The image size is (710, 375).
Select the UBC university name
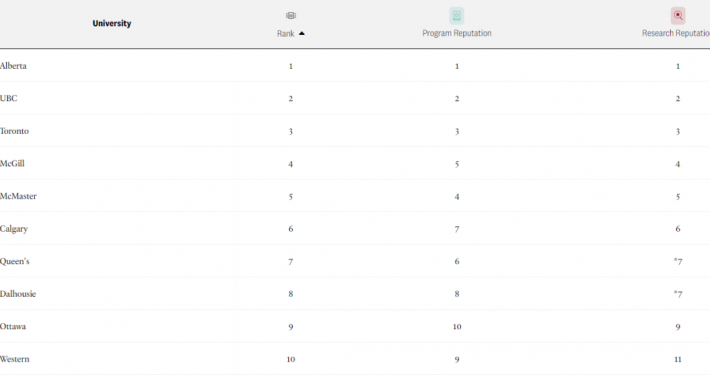(x=9, y=98)
